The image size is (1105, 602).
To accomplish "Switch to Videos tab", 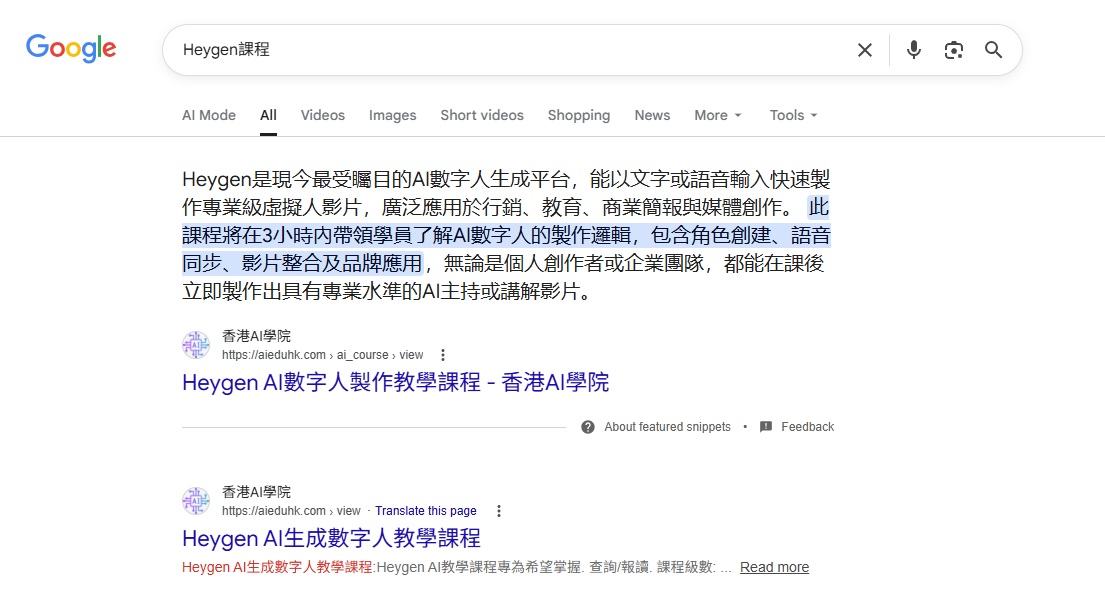I will click(323, 115).
